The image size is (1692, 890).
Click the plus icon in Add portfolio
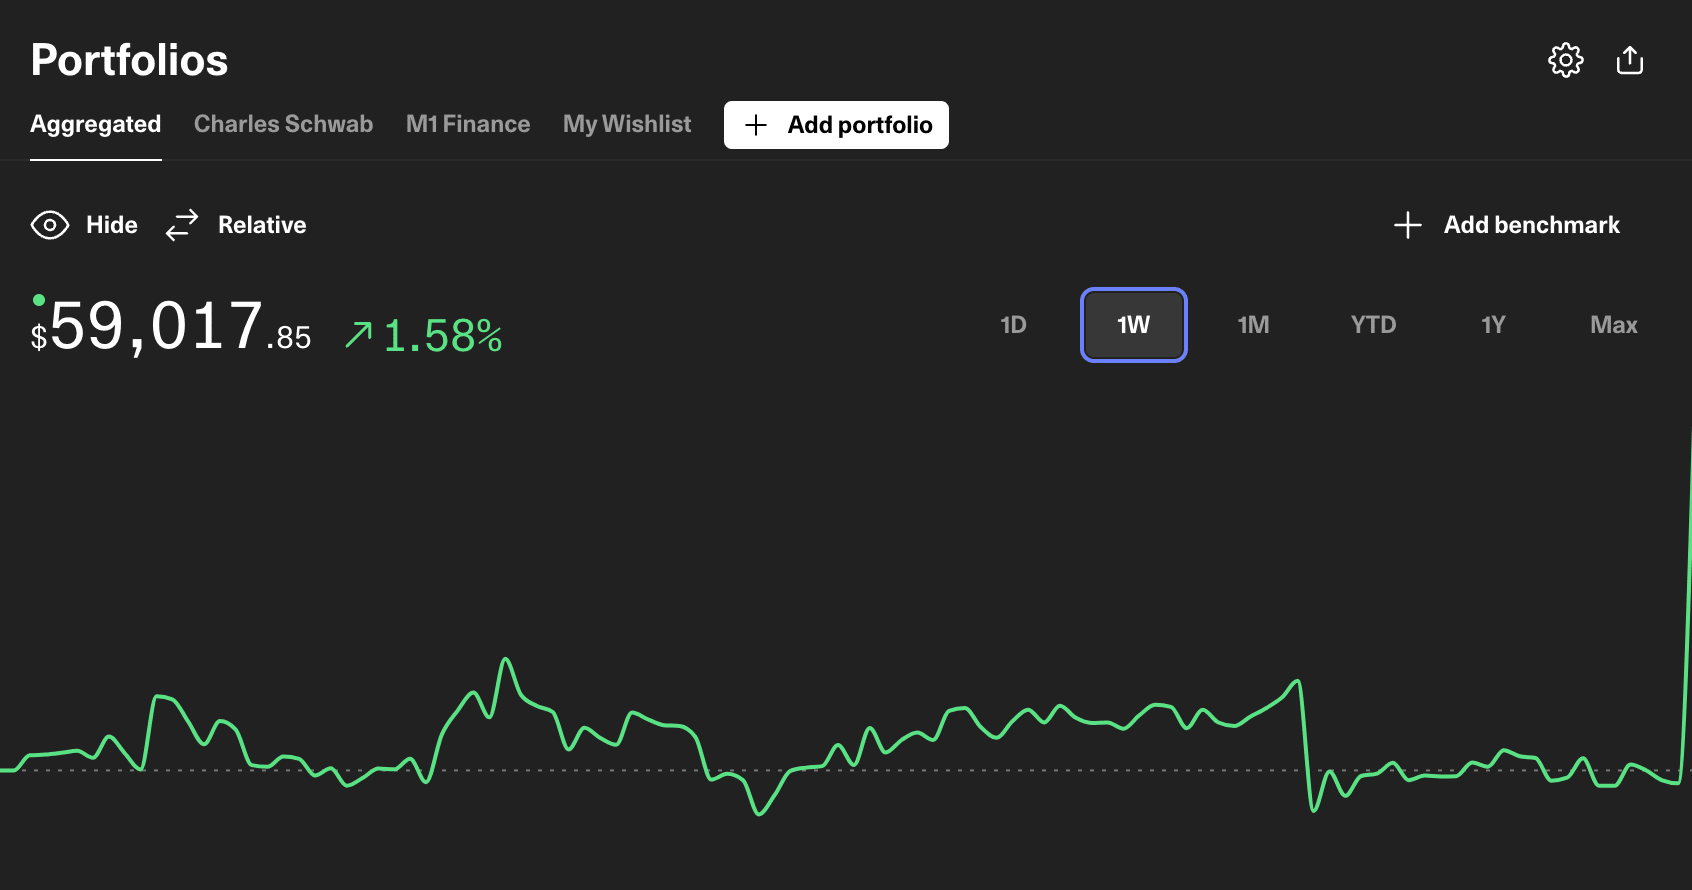click(756, 125)
